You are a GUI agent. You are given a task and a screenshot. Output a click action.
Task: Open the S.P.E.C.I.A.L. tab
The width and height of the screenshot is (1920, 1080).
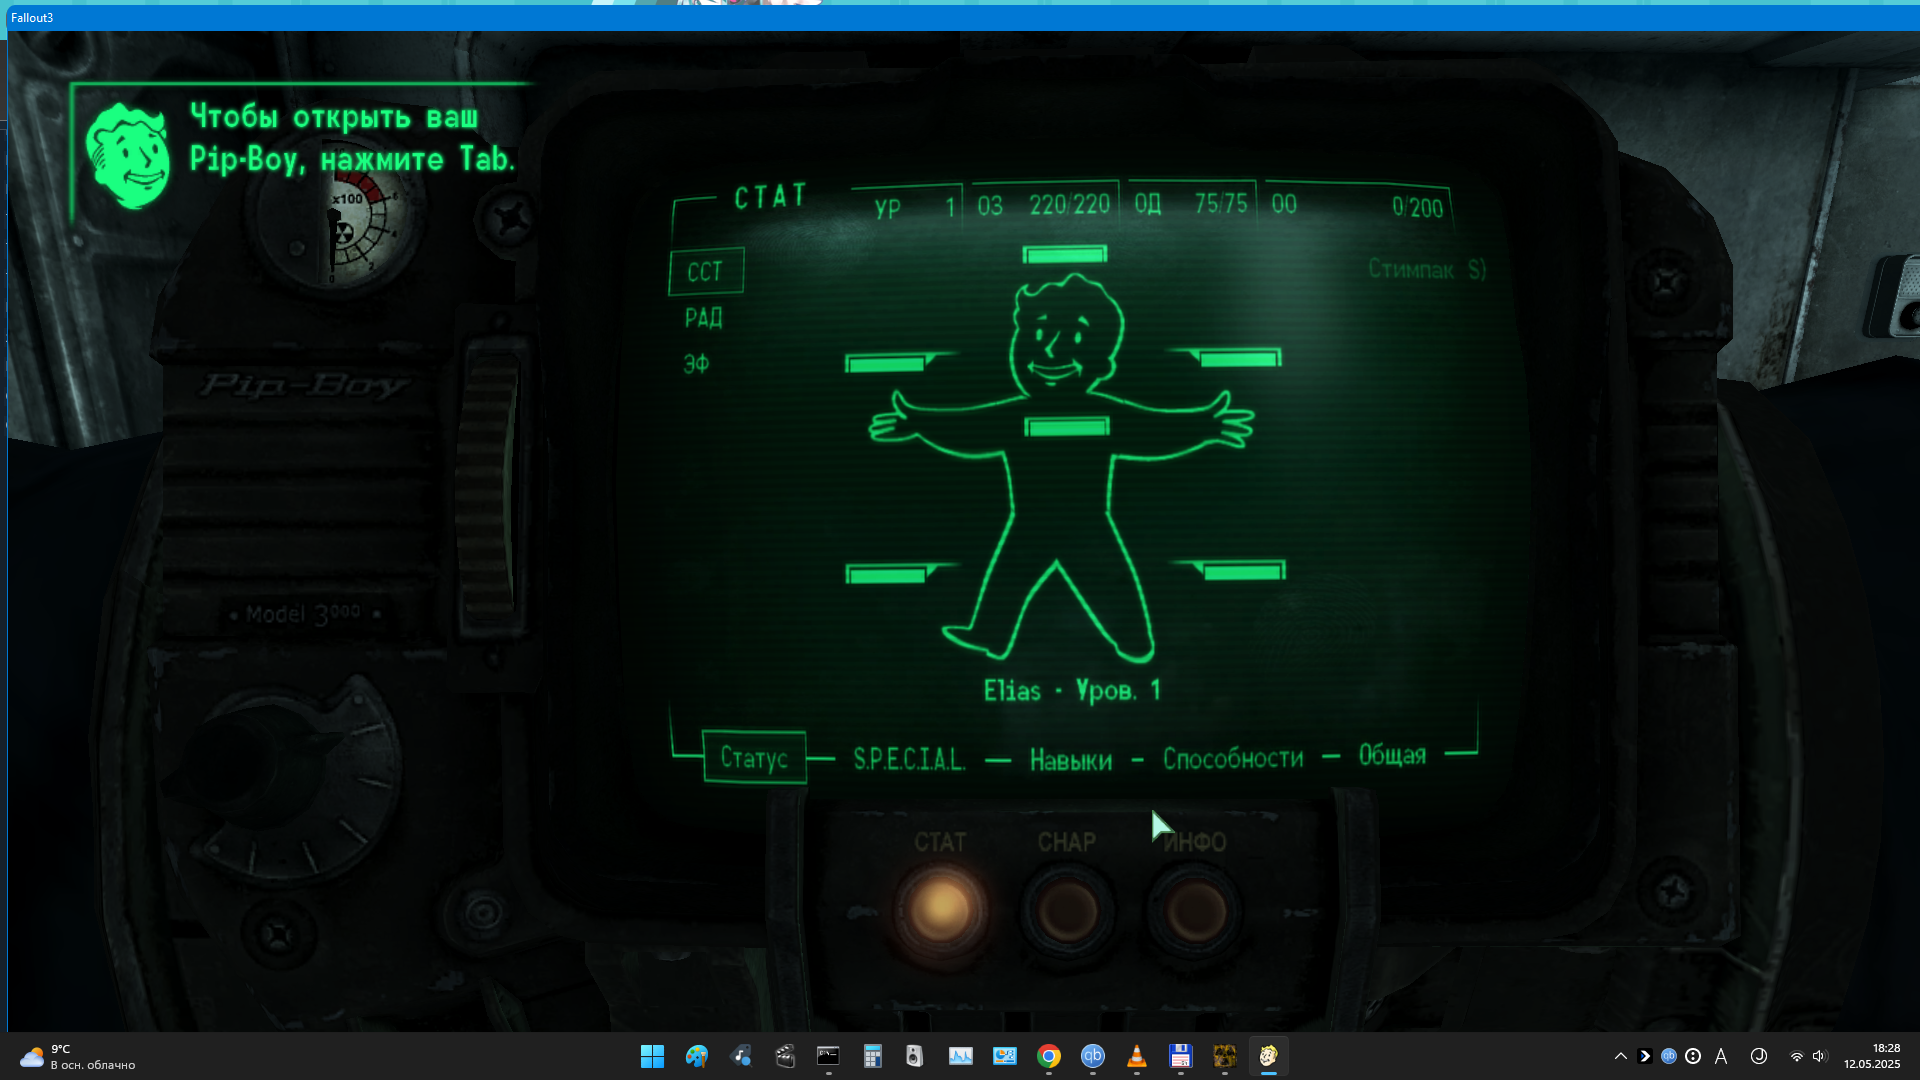[x=909, y=759]
